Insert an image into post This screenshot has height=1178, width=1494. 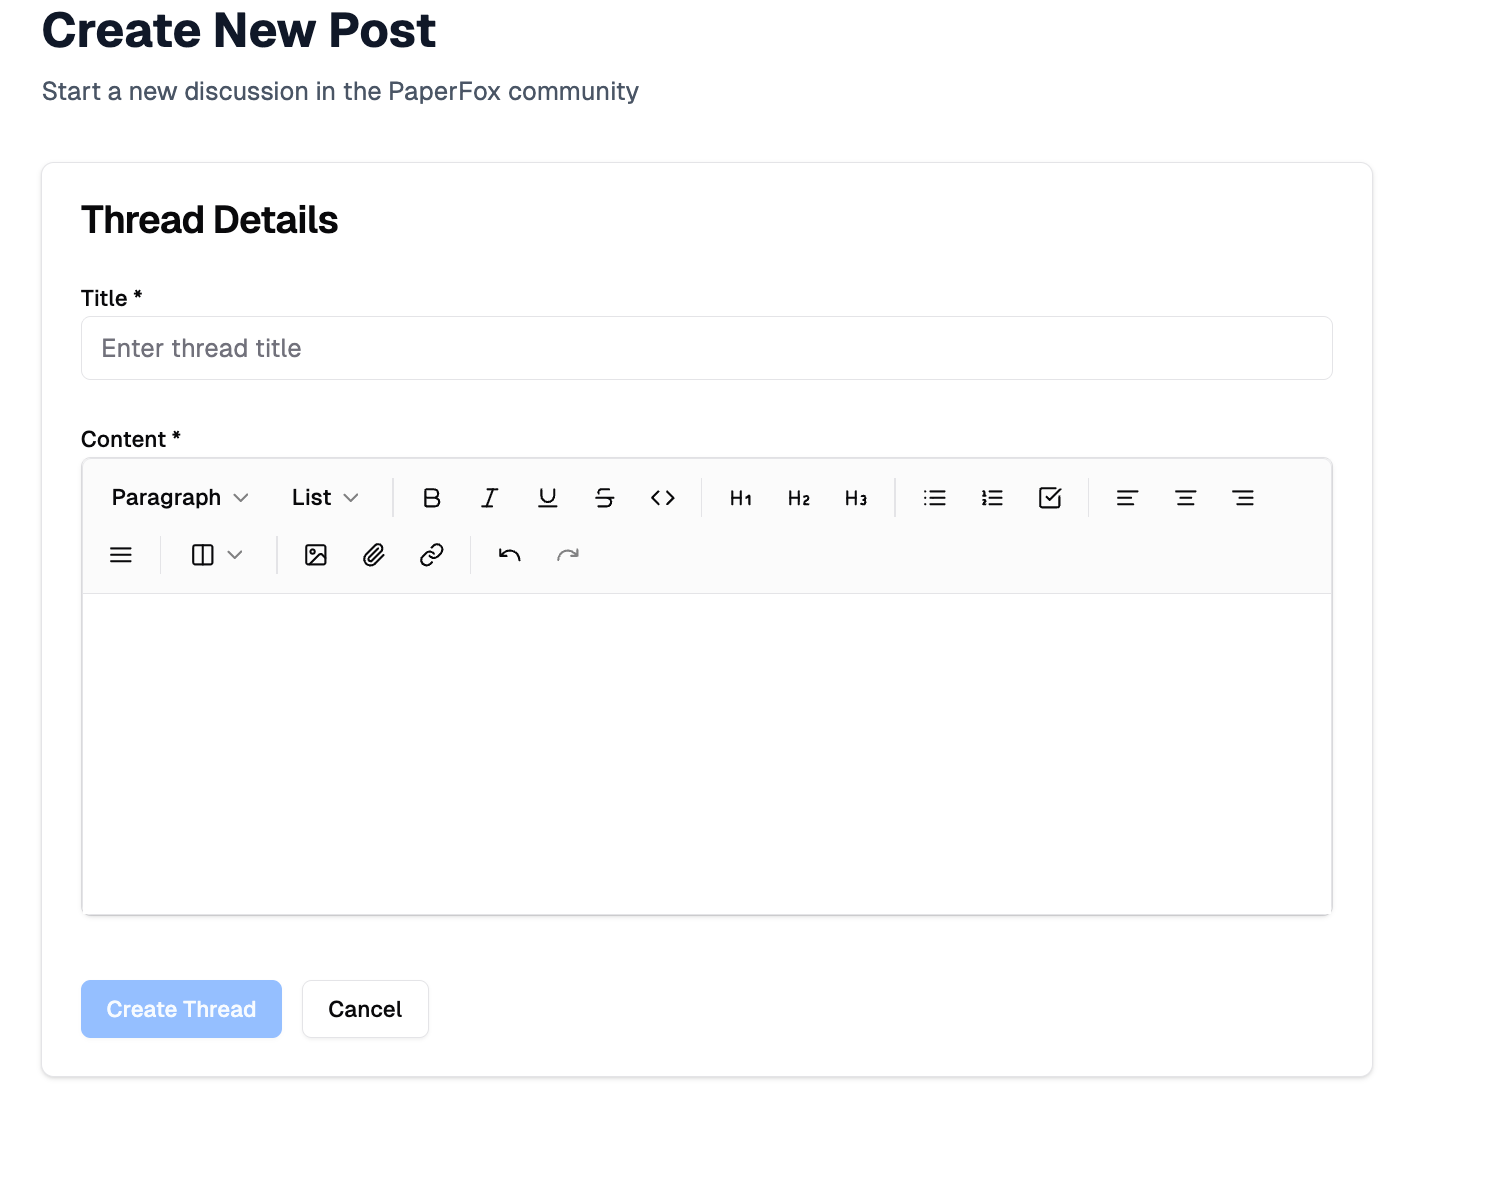pos(316,555)
